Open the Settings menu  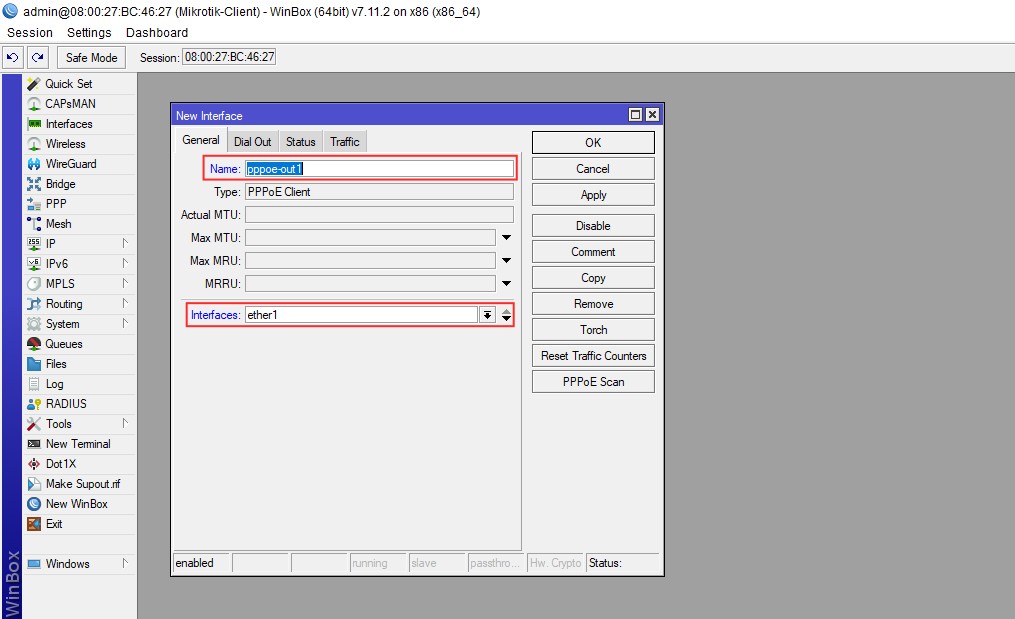[x=89, y=33]
